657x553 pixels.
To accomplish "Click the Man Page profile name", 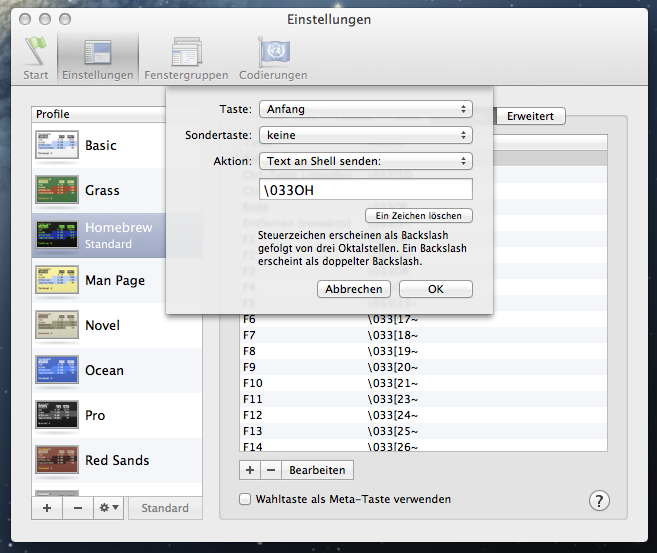I will [x=115, y=280].
